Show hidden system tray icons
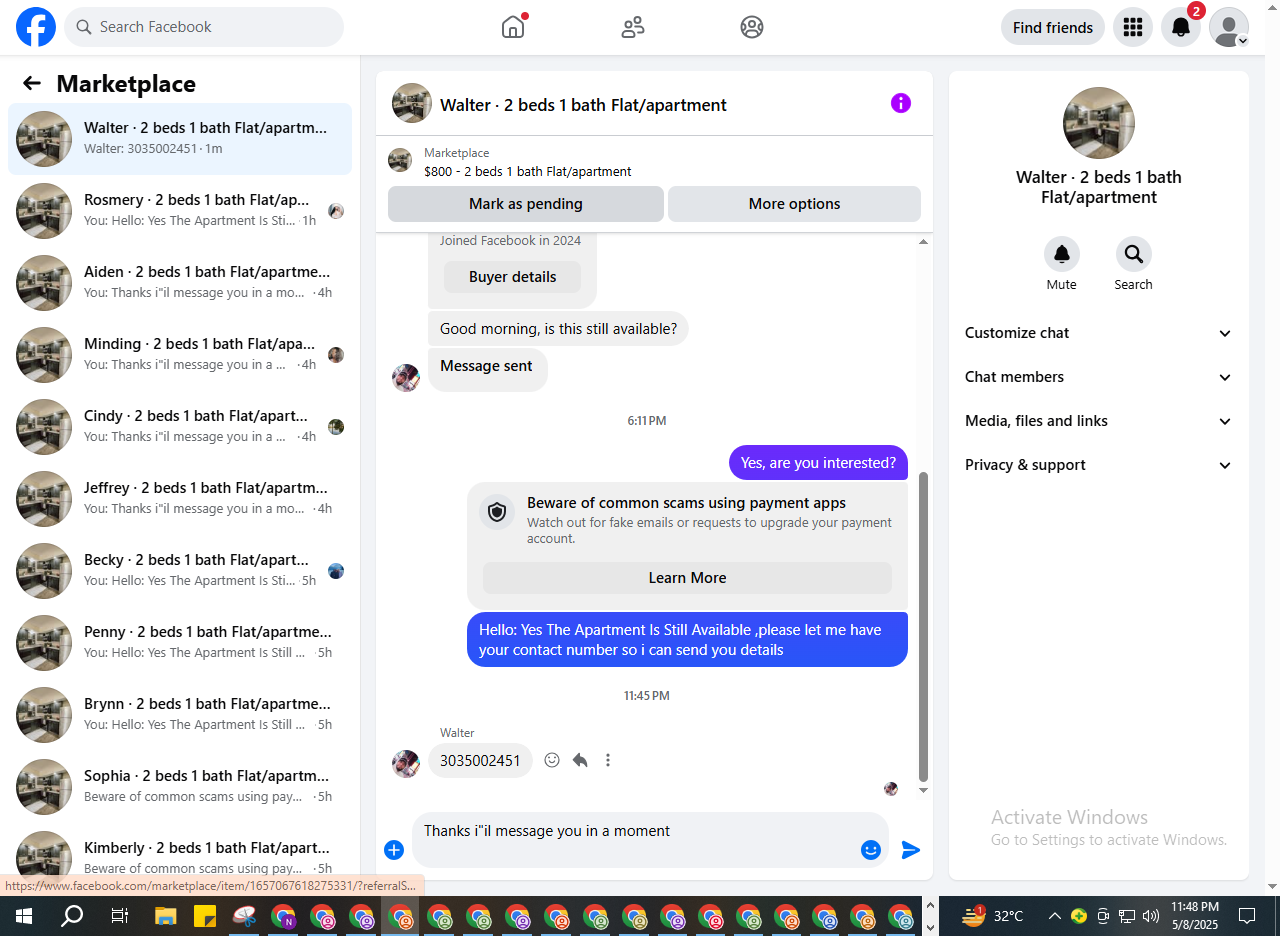The width and height of the screenshot is (1280, 936). click(x=1055, y=915)
